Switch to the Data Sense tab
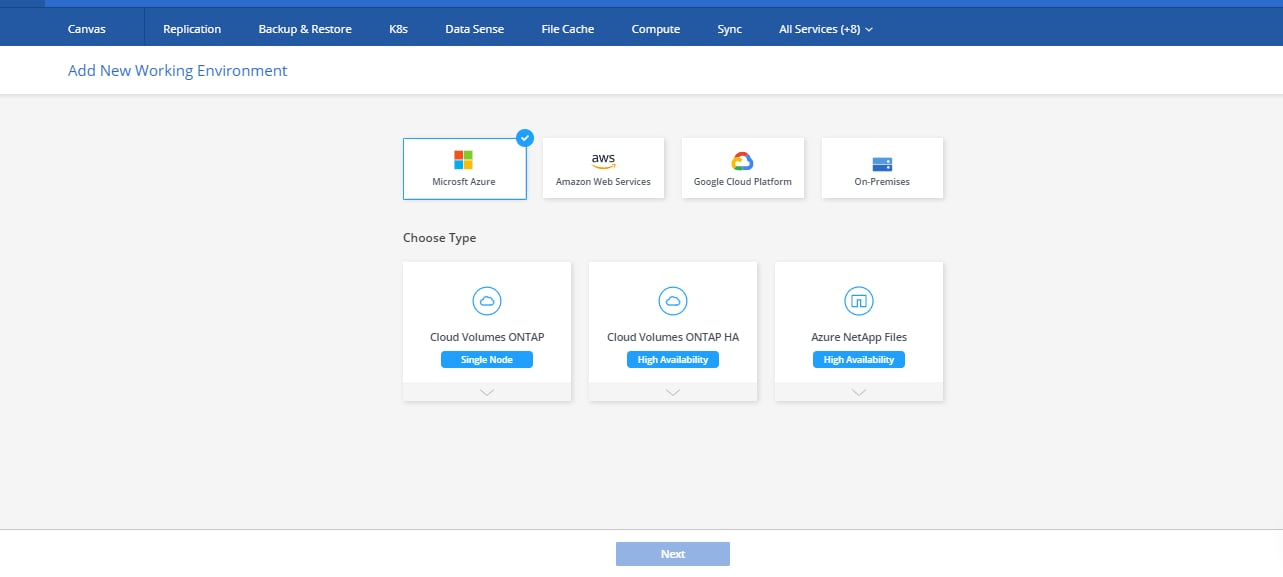The height and width of the screenshot is (577, 1283). pyautogui.click(x=475, y=29)
